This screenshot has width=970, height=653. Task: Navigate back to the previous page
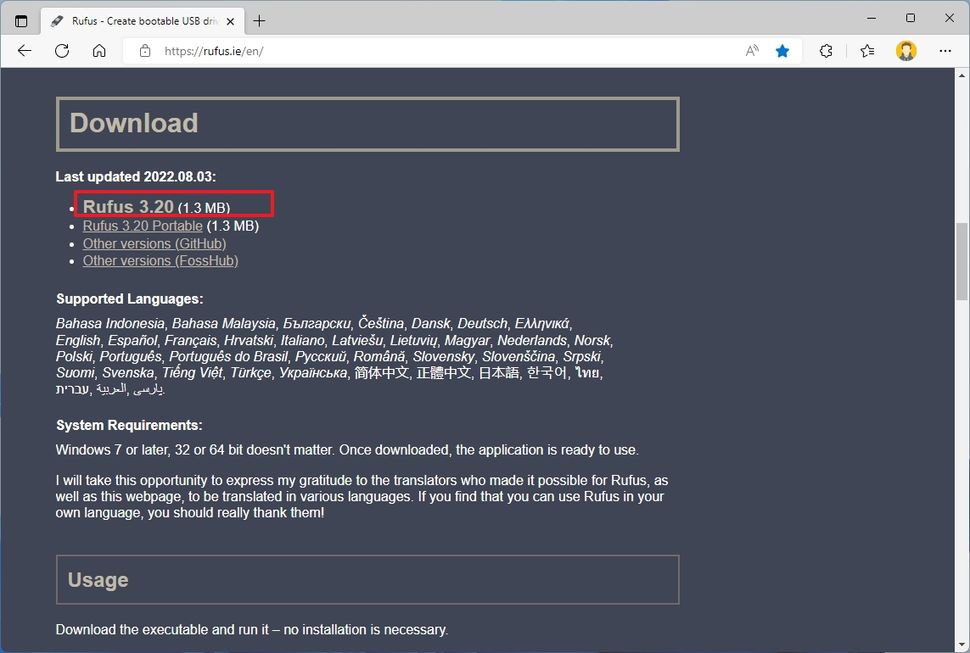[x=24, y=51]
